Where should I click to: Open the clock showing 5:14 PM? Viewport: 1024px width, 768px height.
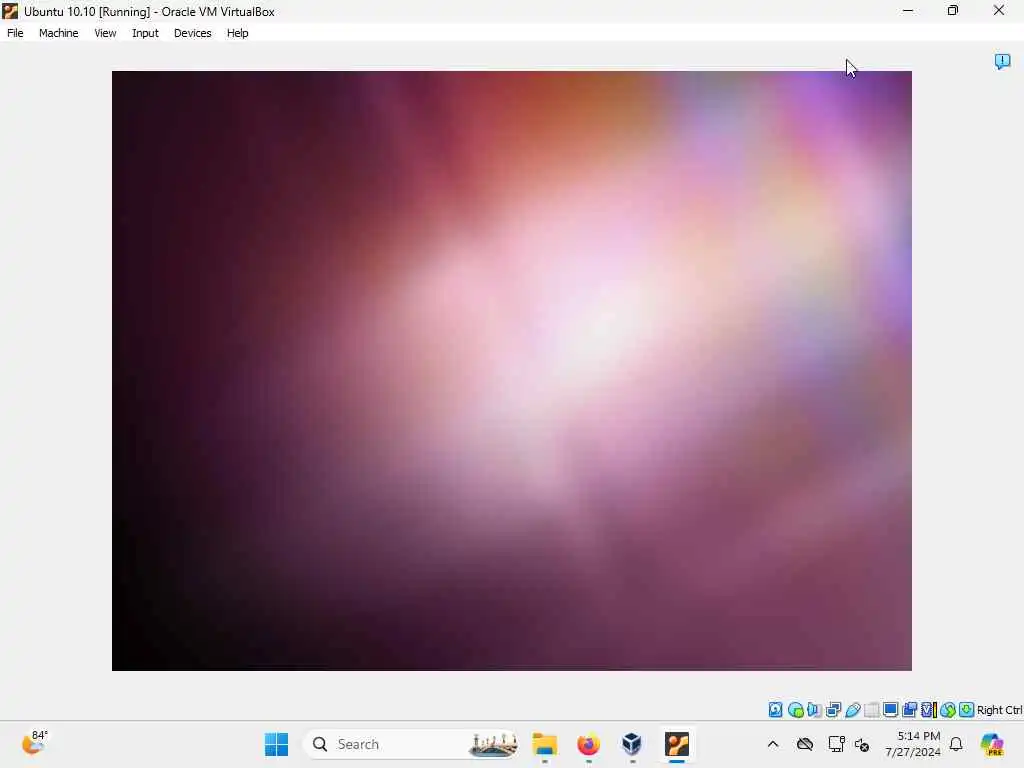pyautogui.click(x=913, y=744)
